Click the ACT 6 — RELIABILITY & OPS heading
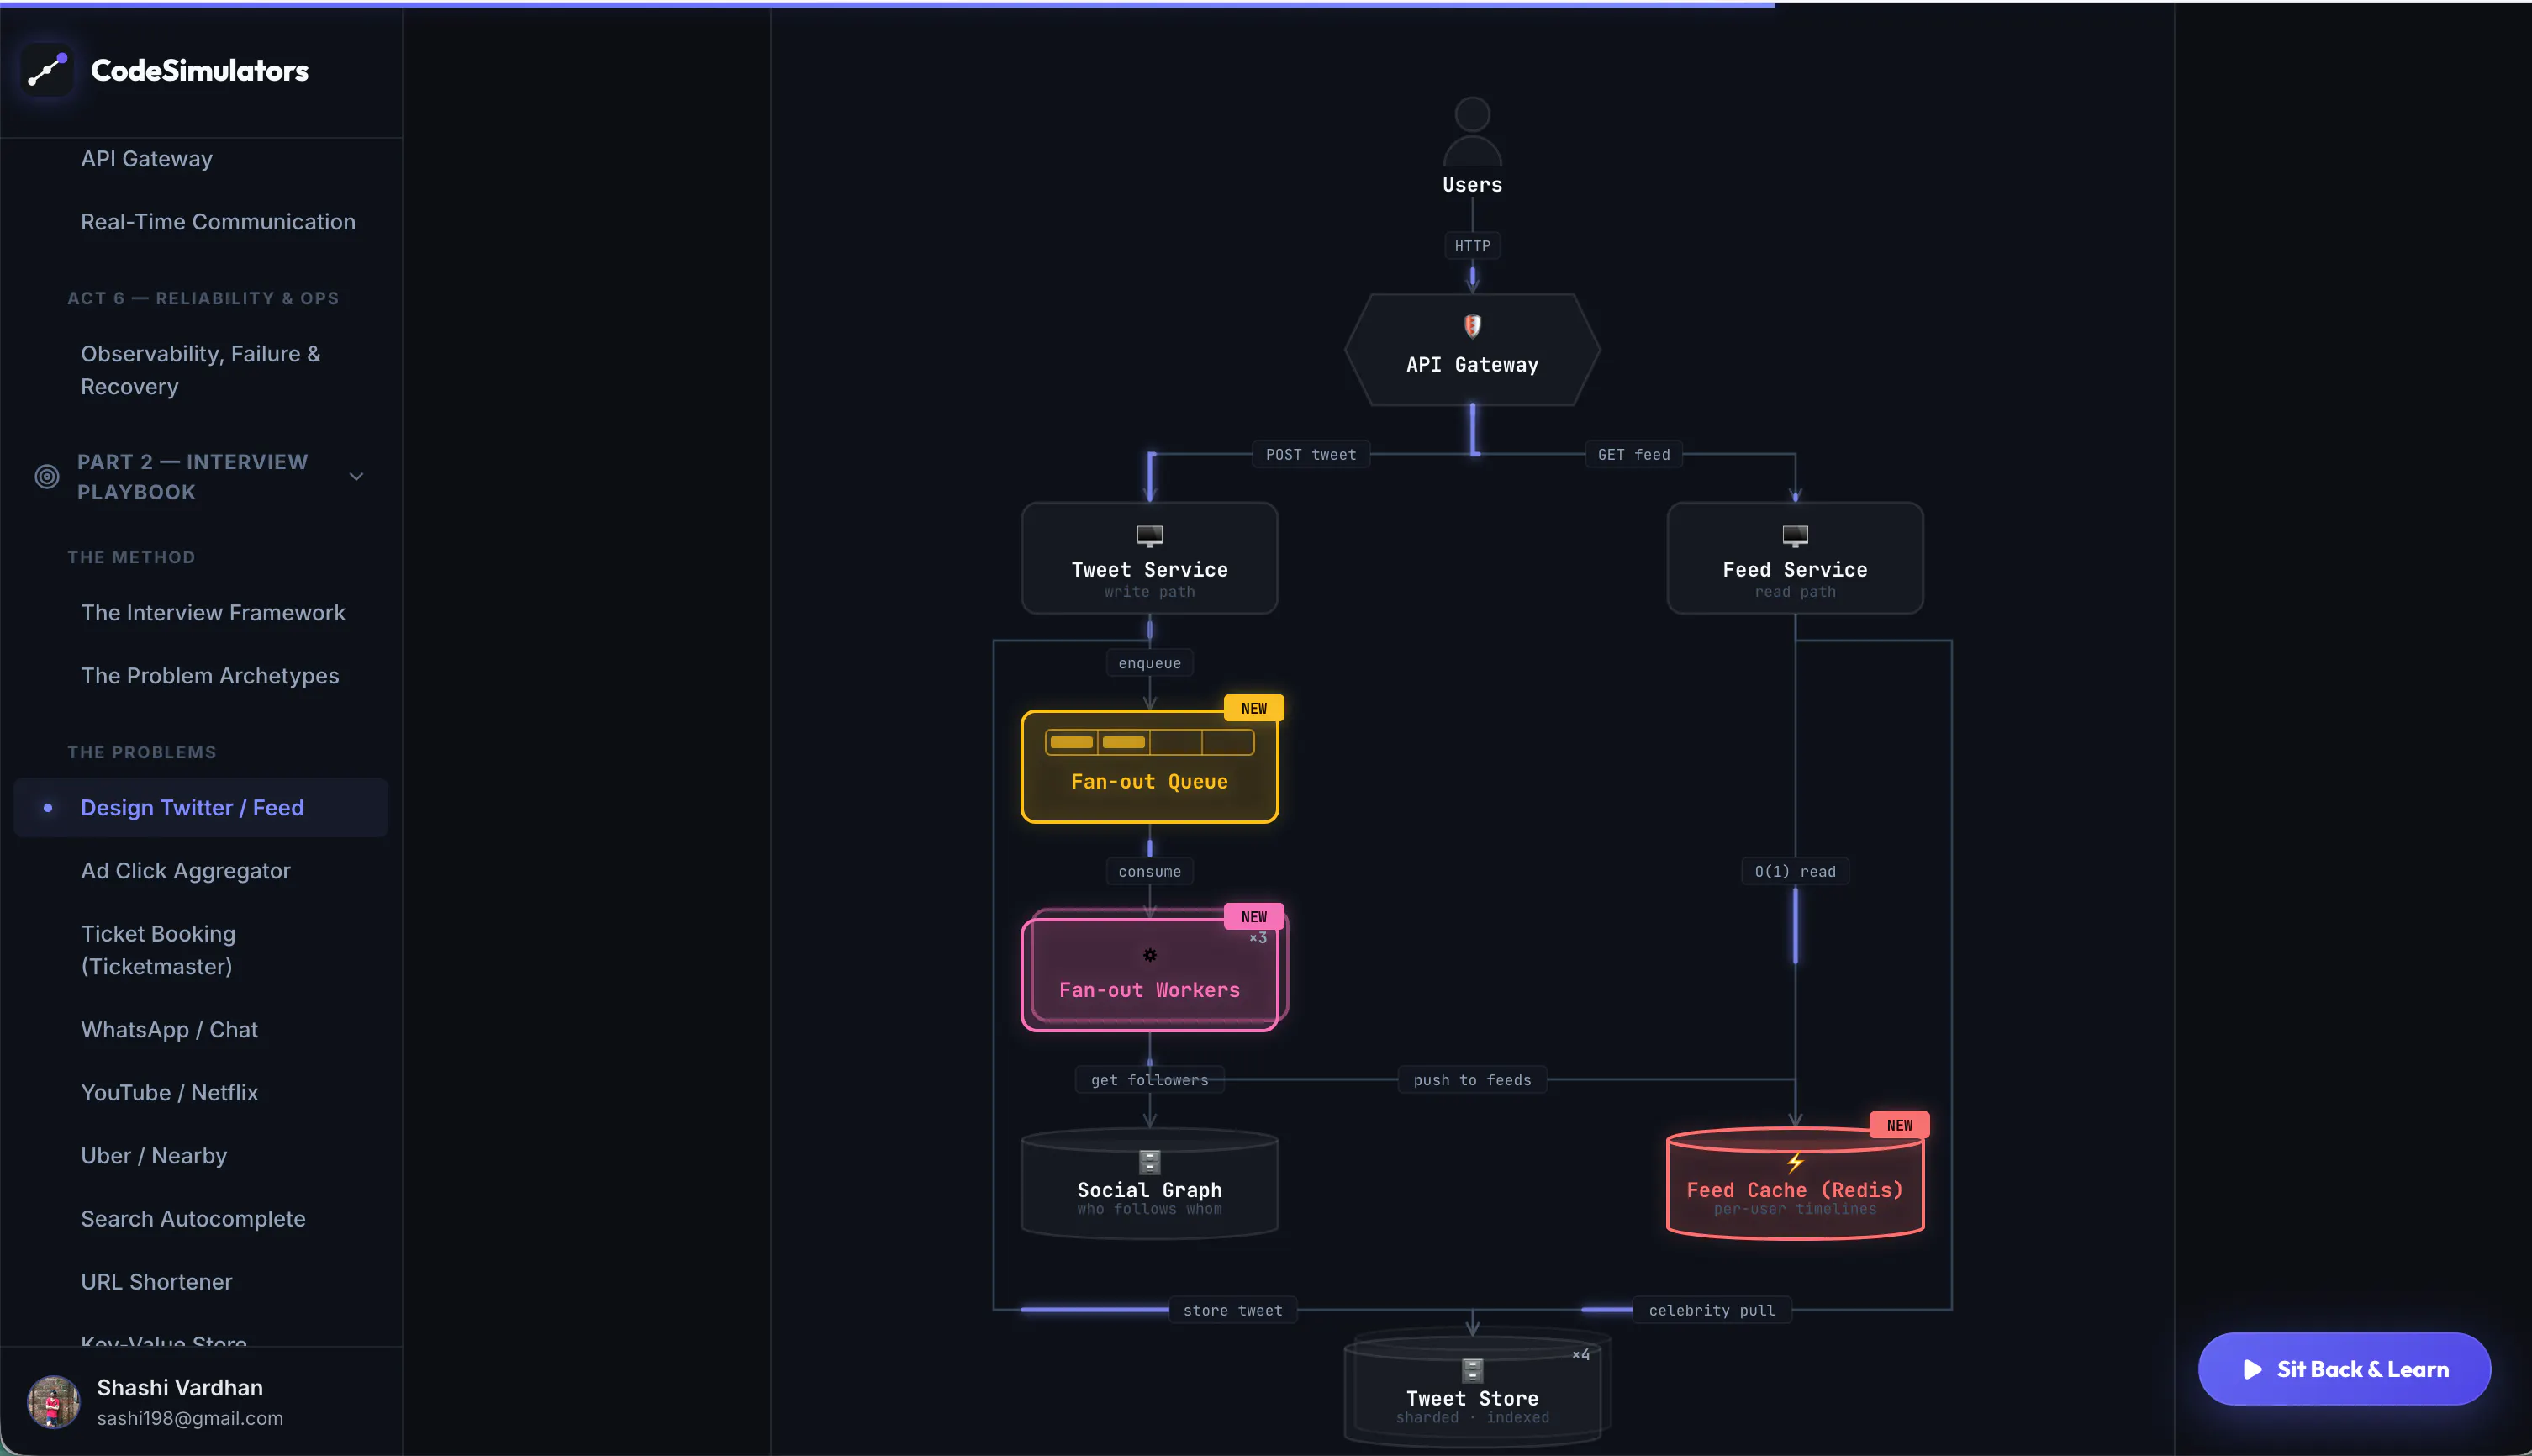Screen dimensions: 2532x1456 click(x=203, y=298)
